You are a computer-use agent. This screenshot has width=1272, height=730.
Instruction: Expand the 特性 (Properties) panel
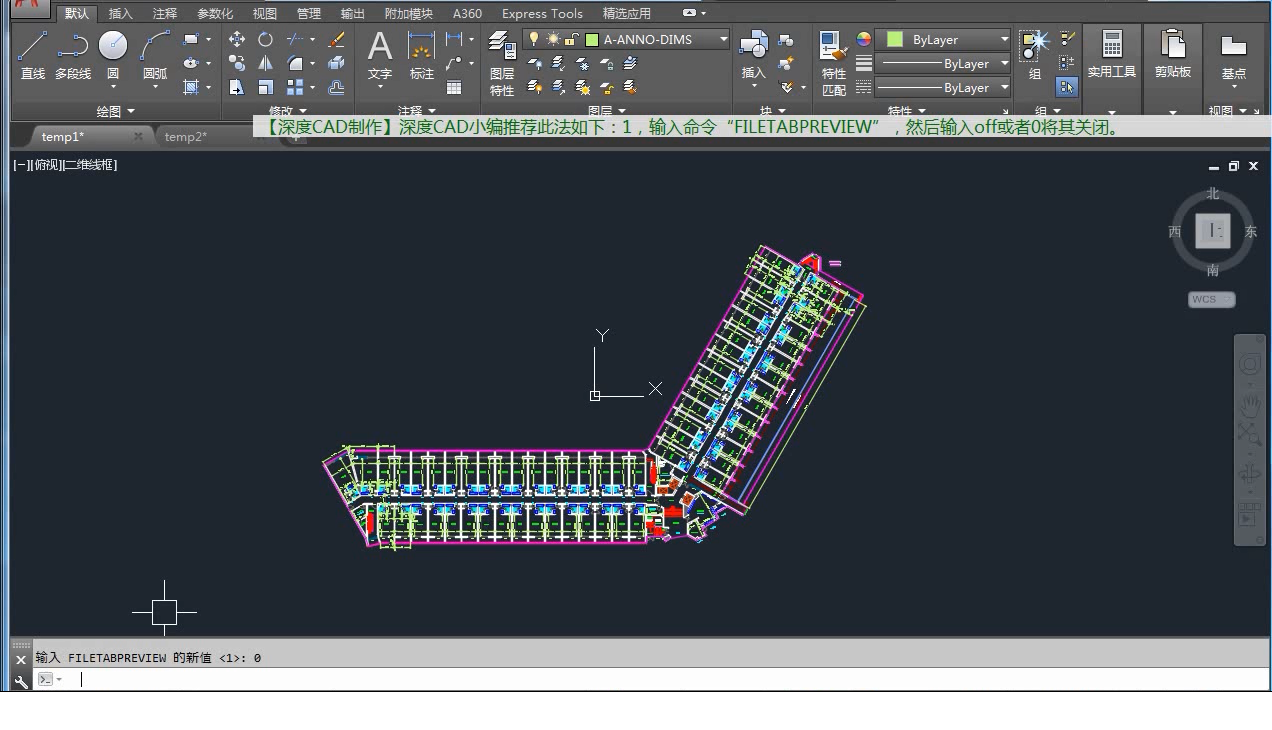(906, 111)
